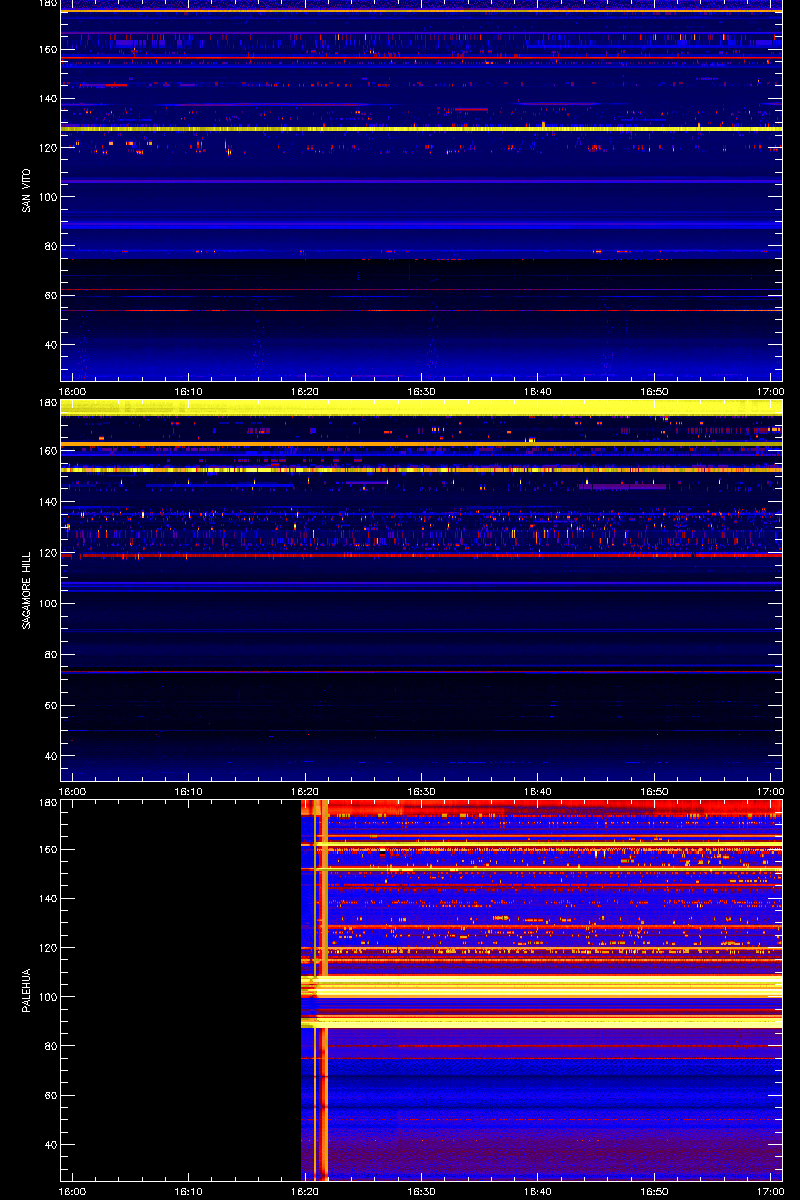Pick the 16:40 tick below Palehua panel
The image size is (800, 1200).
tap(538, 1191)
